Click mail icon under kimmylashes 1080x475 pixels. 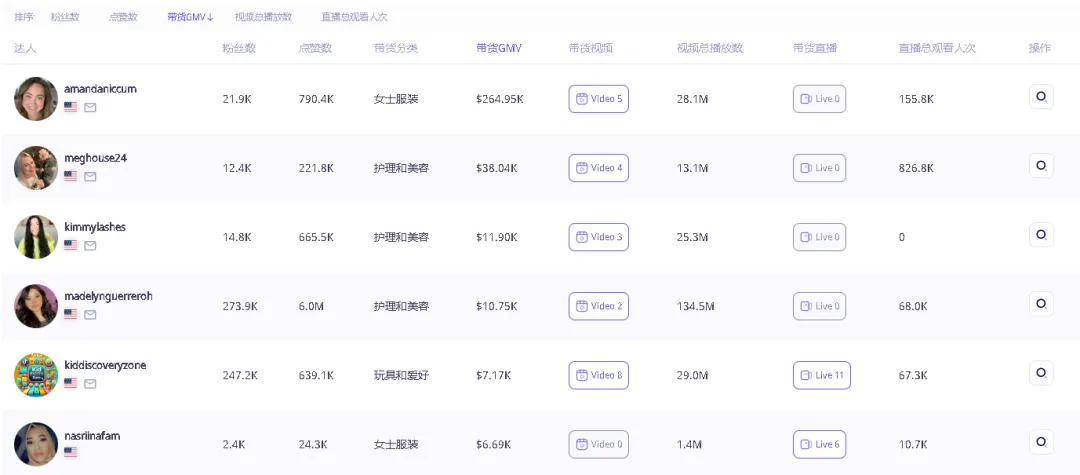(90, 246)
